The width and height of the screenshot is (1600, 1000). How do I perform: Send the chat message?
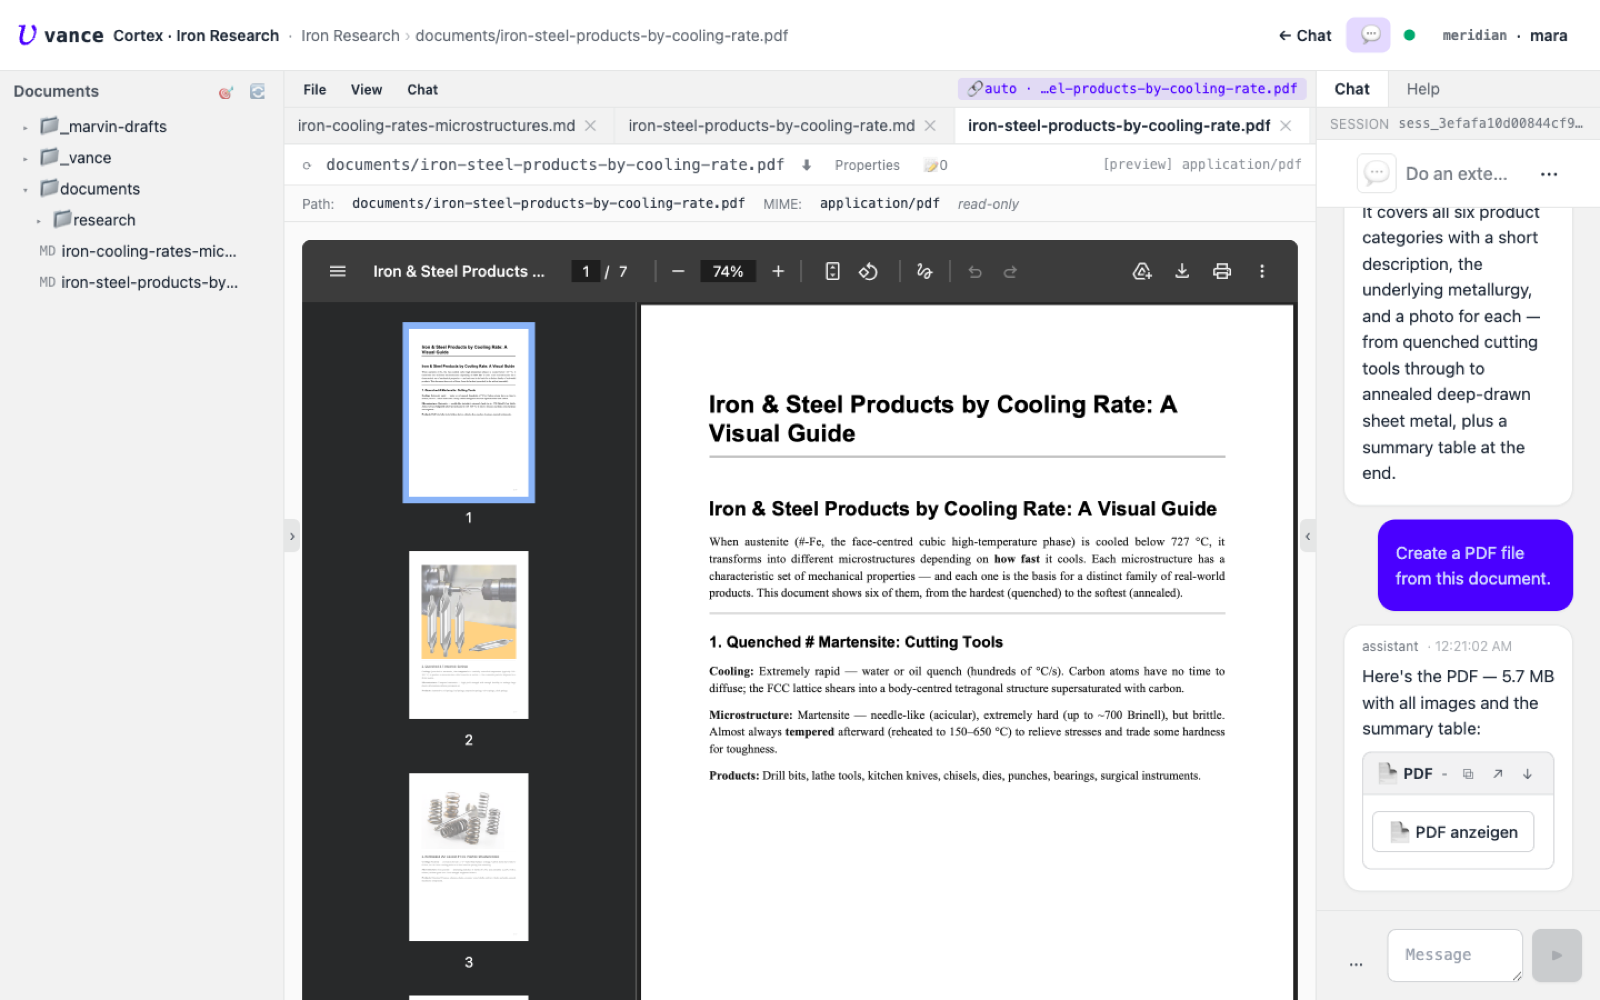click(x=1557, y=955)
